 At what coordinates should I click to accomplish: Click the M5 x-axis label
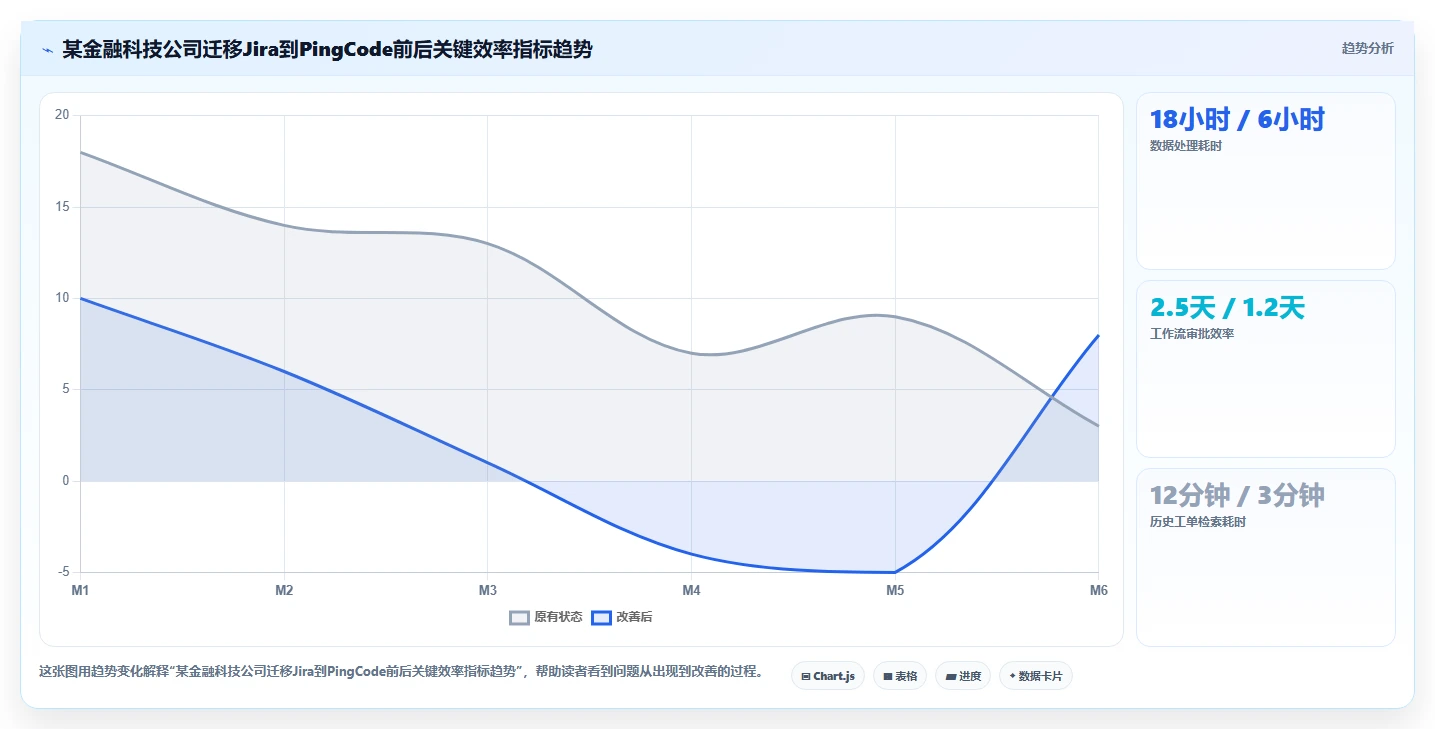click(895, 590)
